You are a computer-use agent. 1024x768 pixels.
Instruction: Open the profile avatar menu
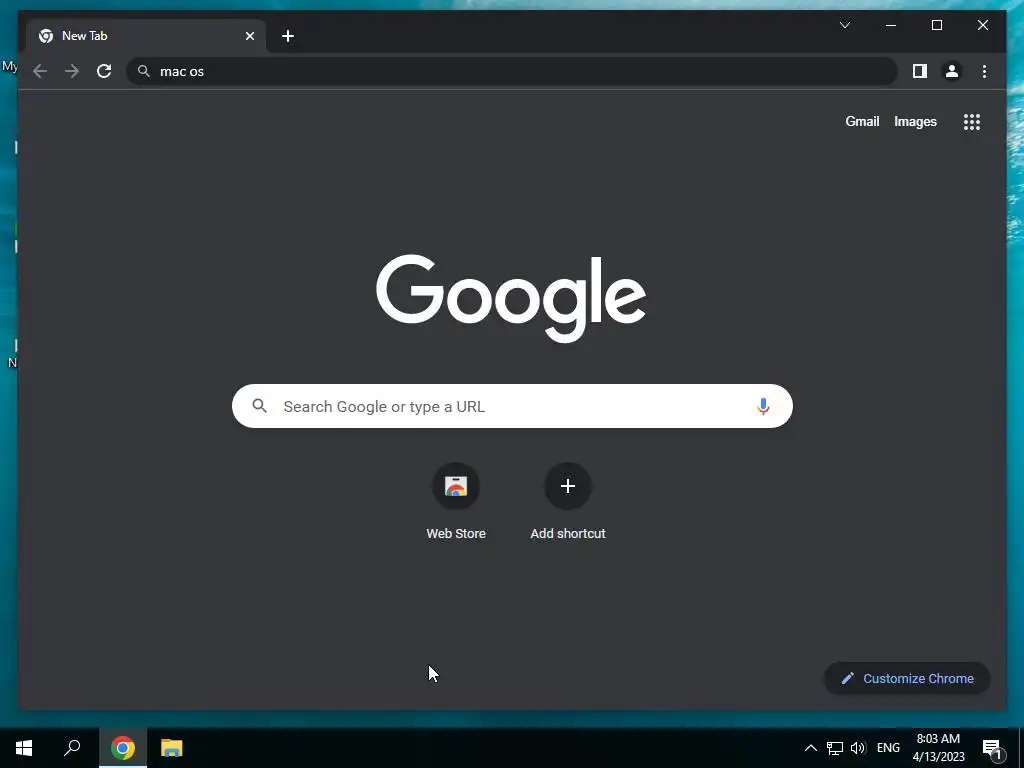click(x=952, y=71)
